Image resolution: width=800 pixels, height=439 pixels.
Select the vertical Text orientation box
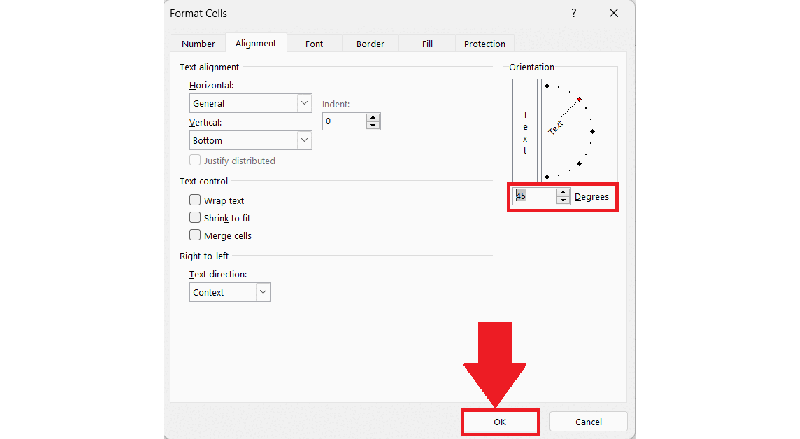[525, 131]
